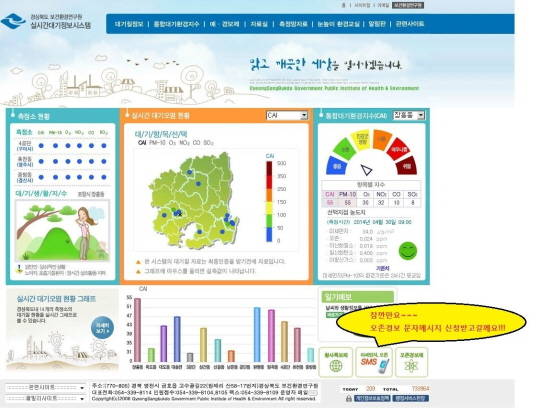Open the ozone alert atom icon box
560x415 pixels.
click(411, 362)
